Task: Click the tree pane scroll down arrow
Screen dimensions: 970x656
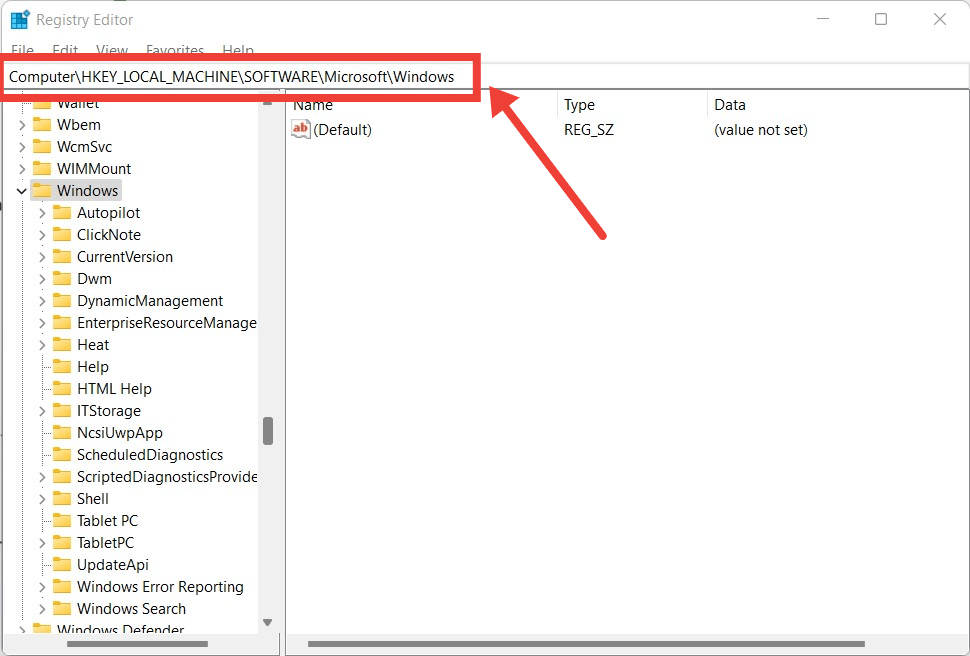Action: click(268, 622)
